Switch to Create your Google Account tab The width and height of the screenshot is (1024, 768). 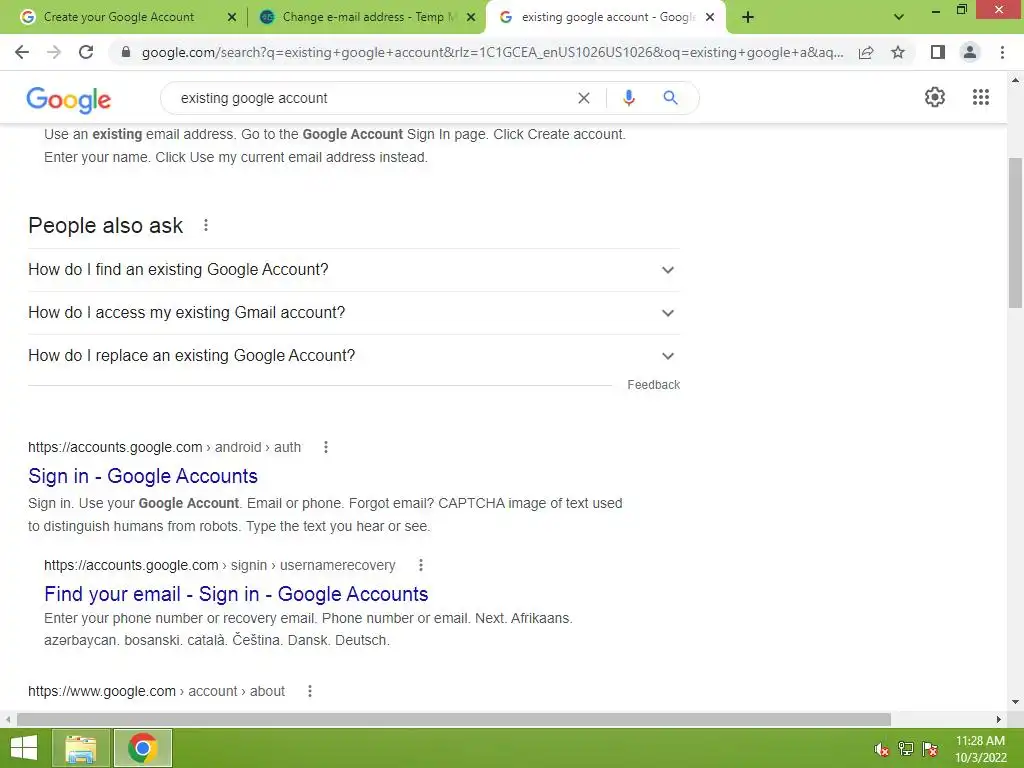click(119, 17)
